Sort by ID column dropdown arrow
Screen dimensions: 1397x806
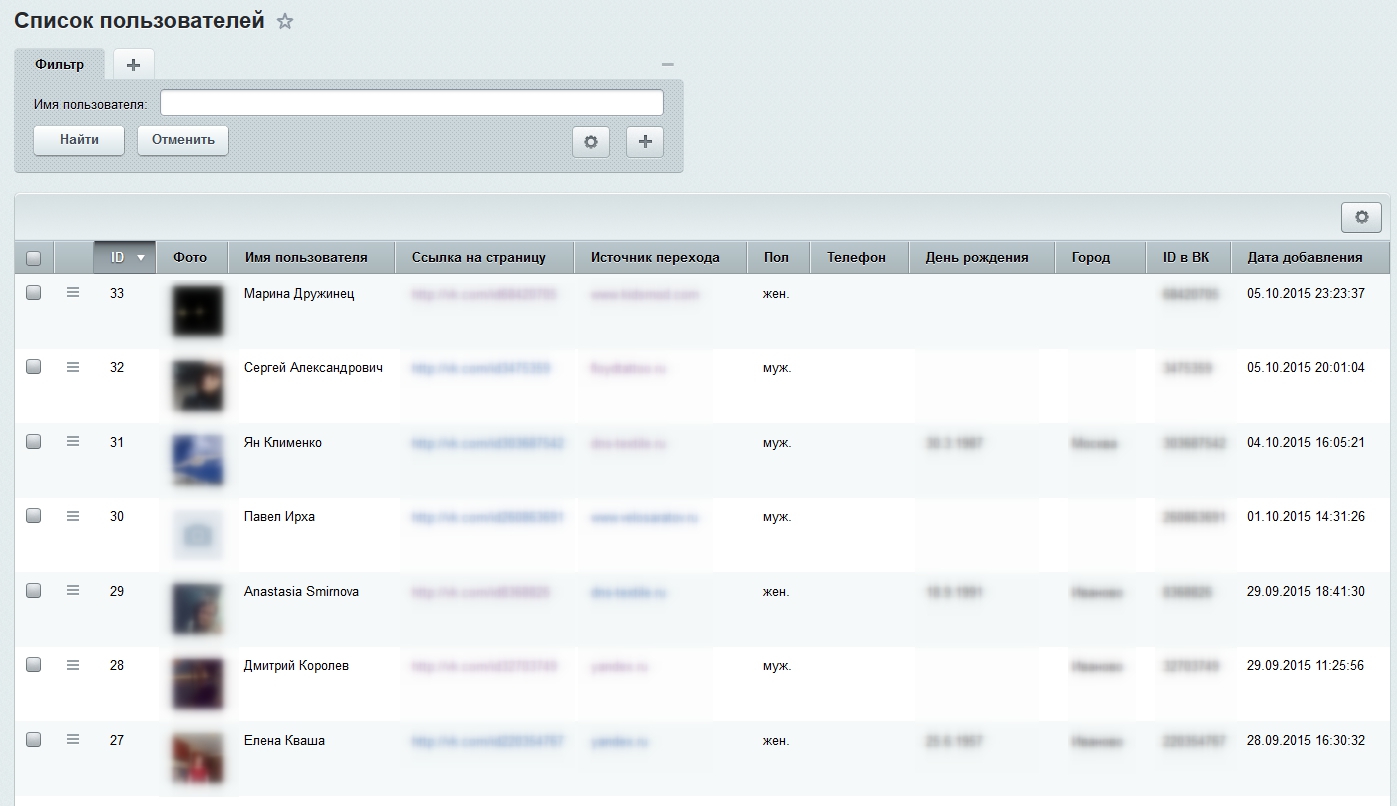point(141,258)
